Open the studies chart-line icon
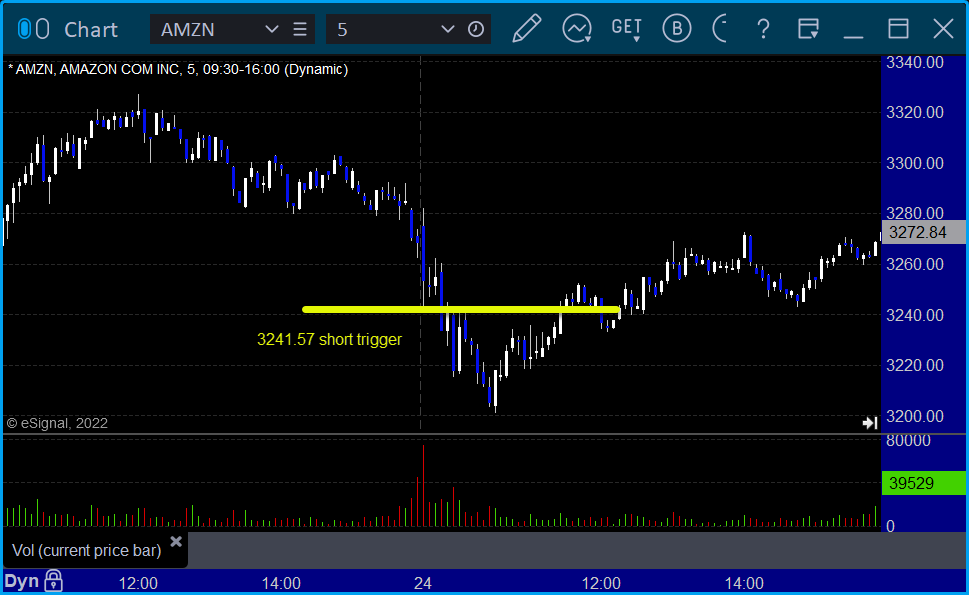Image resolution: width=969 pixels, height=595 pixels. pyautogui.click(x=577, y=28)
